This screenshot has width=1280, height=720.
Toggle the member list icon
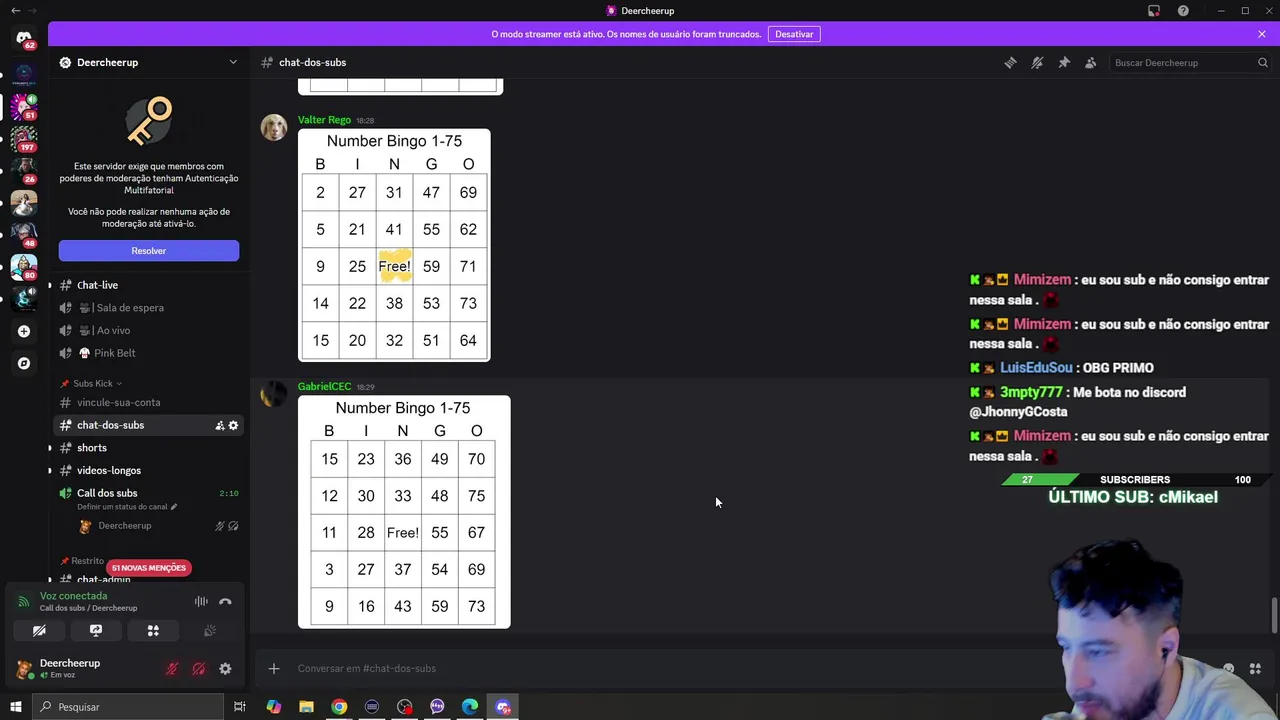click(1091, 62)
